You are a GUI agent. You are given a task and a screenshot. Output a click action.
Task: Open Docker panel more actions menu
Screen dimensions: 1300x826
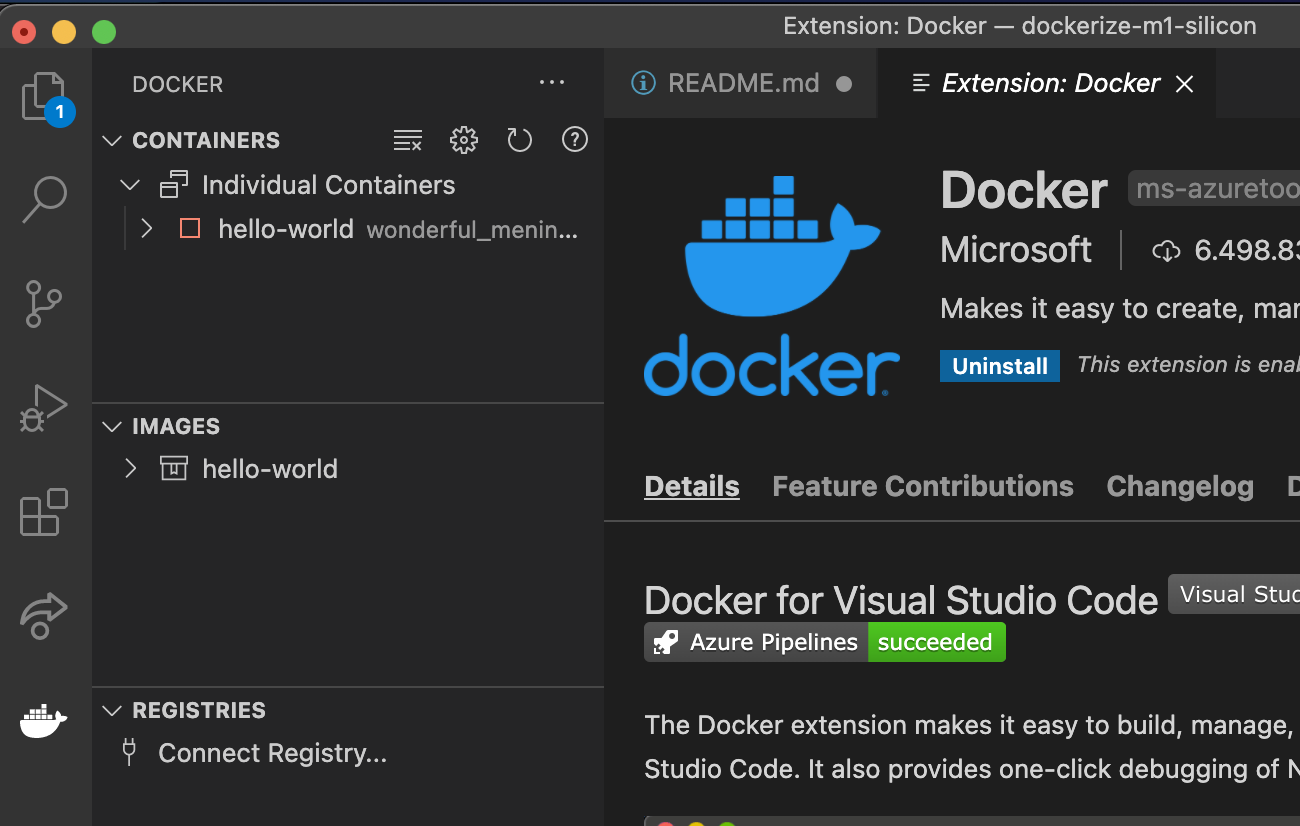coord(552,83)
